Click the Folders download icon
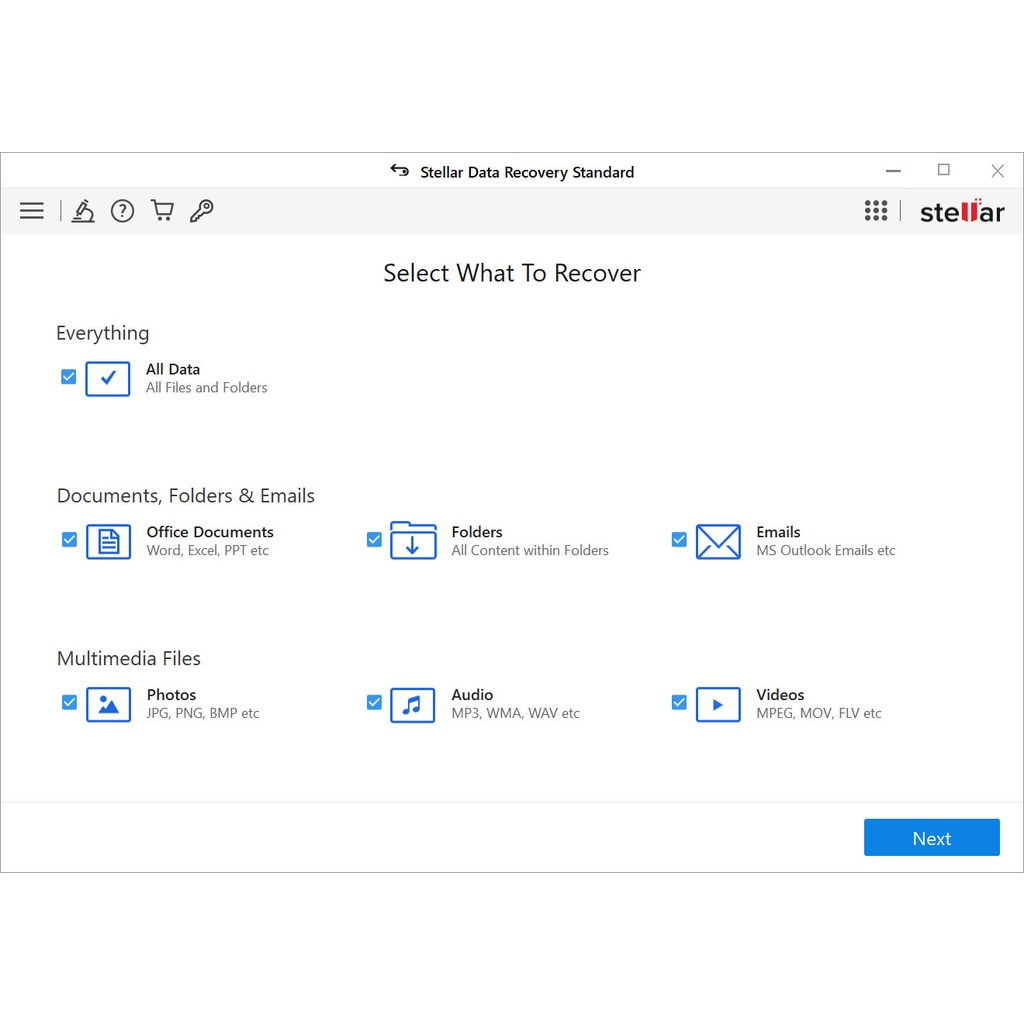 (x=413, y=541)
